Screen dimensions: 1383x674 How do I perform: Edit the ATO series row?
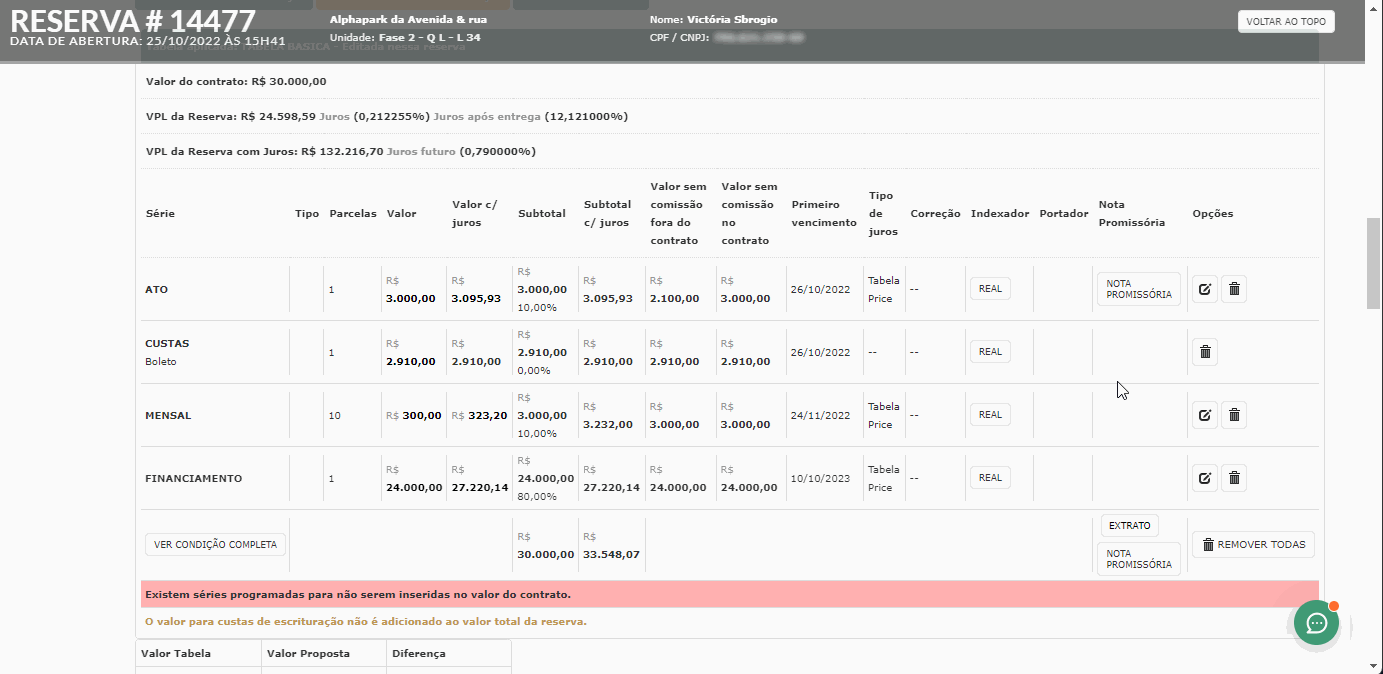coord(1205,289)
